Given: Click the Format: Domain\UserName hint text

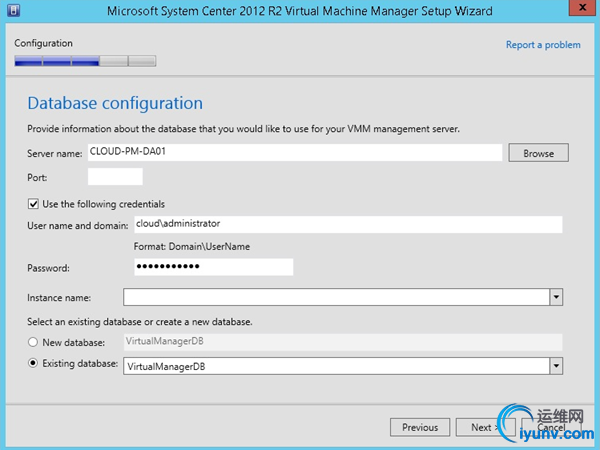Looking at the screenshot, I should coord(192,246).
